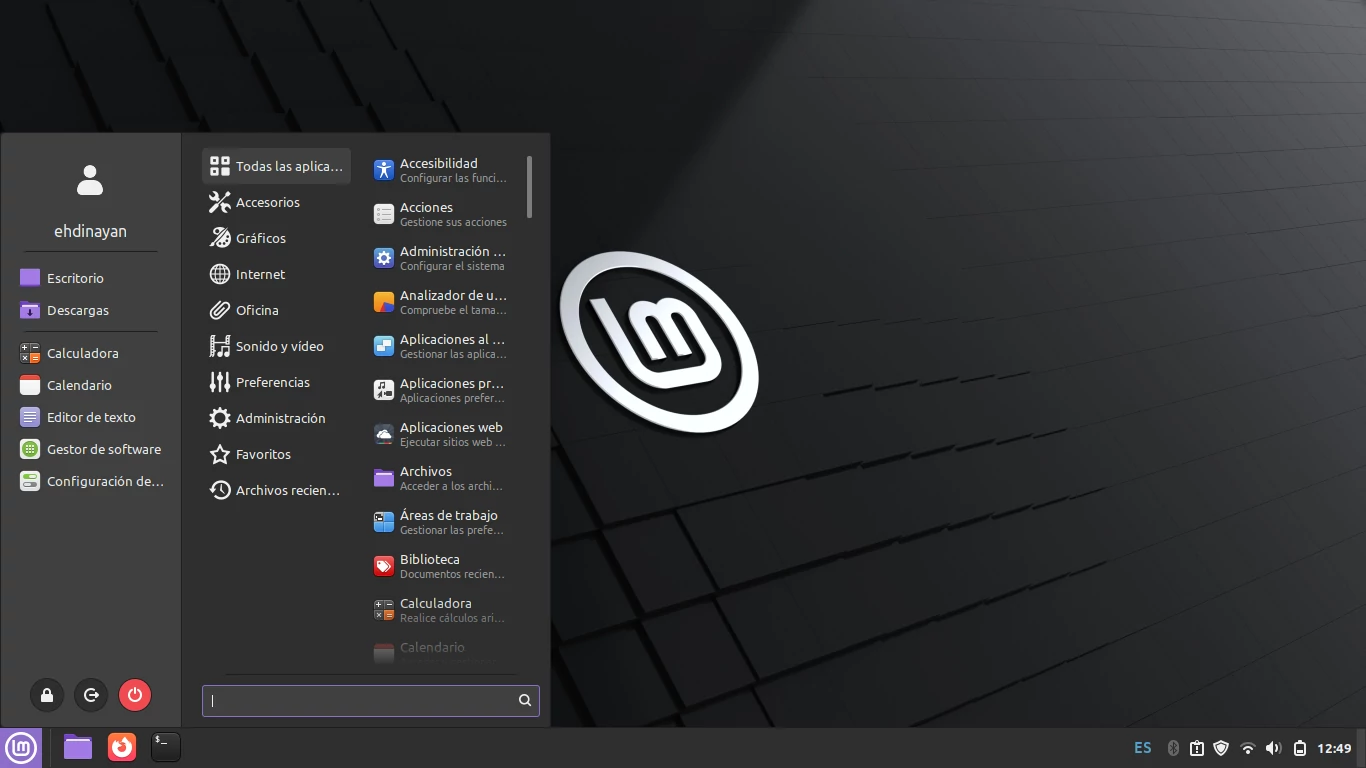Click inside the application search field

point(360,701)
